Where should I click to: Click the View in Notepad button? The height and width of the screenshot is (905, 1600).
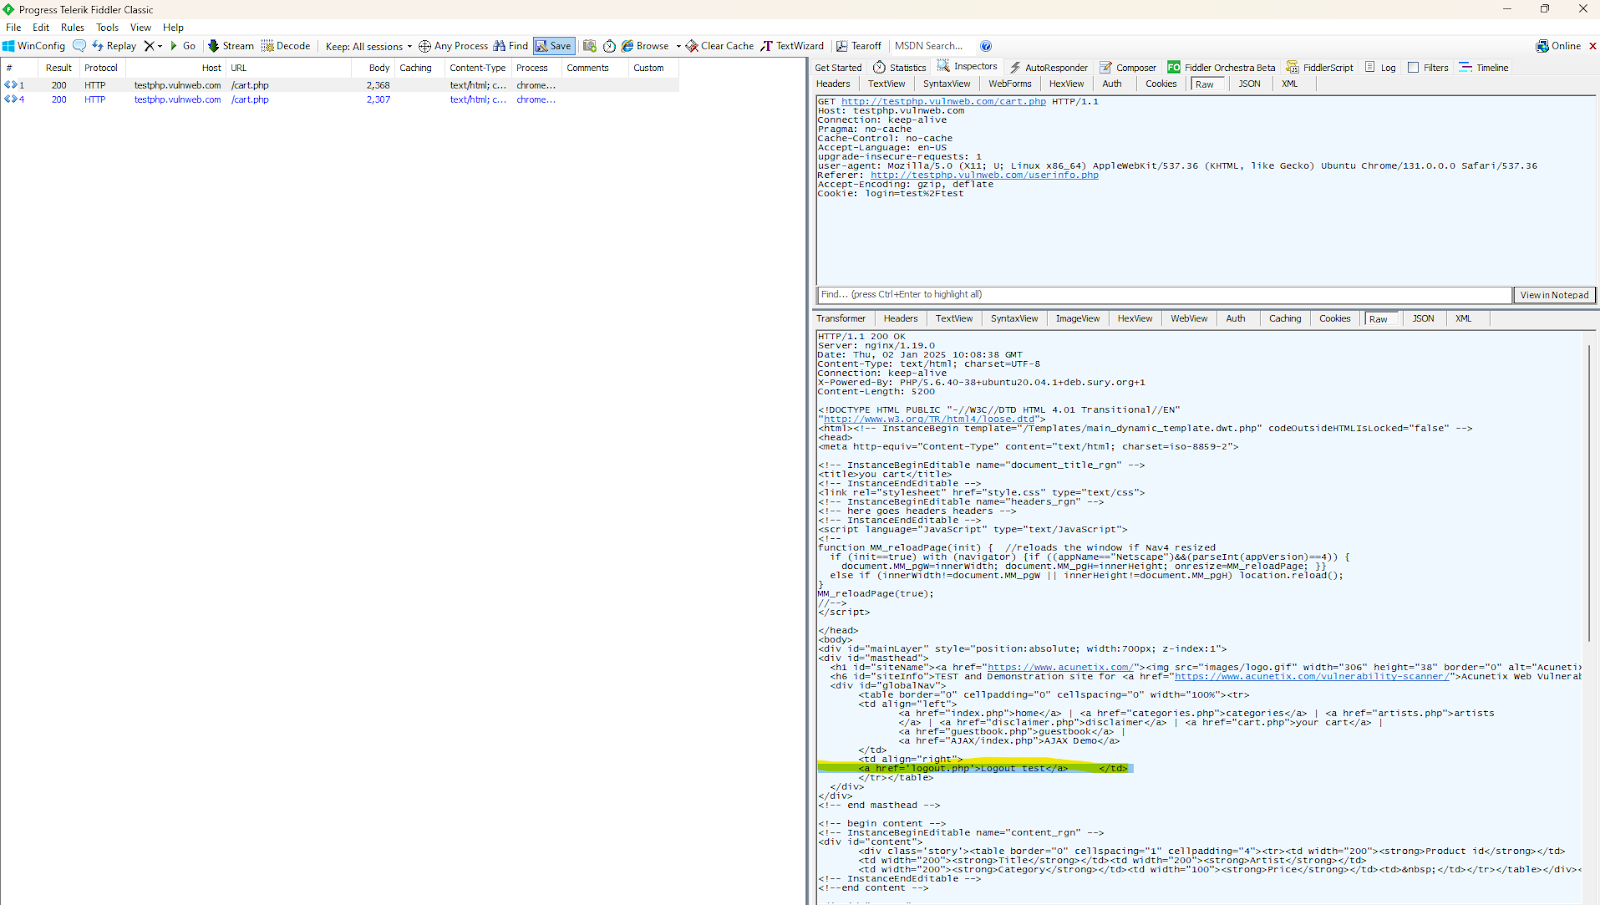tap(1554, 295)
